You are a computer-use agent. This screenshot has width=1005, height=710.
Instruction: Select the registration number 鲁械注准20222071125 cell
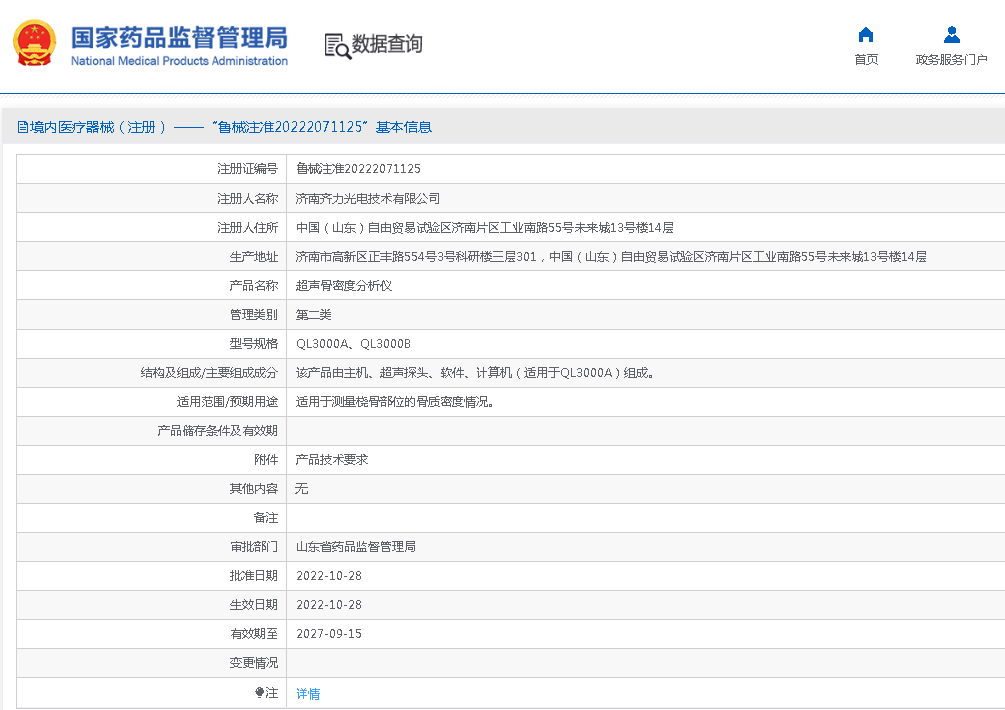358,169
